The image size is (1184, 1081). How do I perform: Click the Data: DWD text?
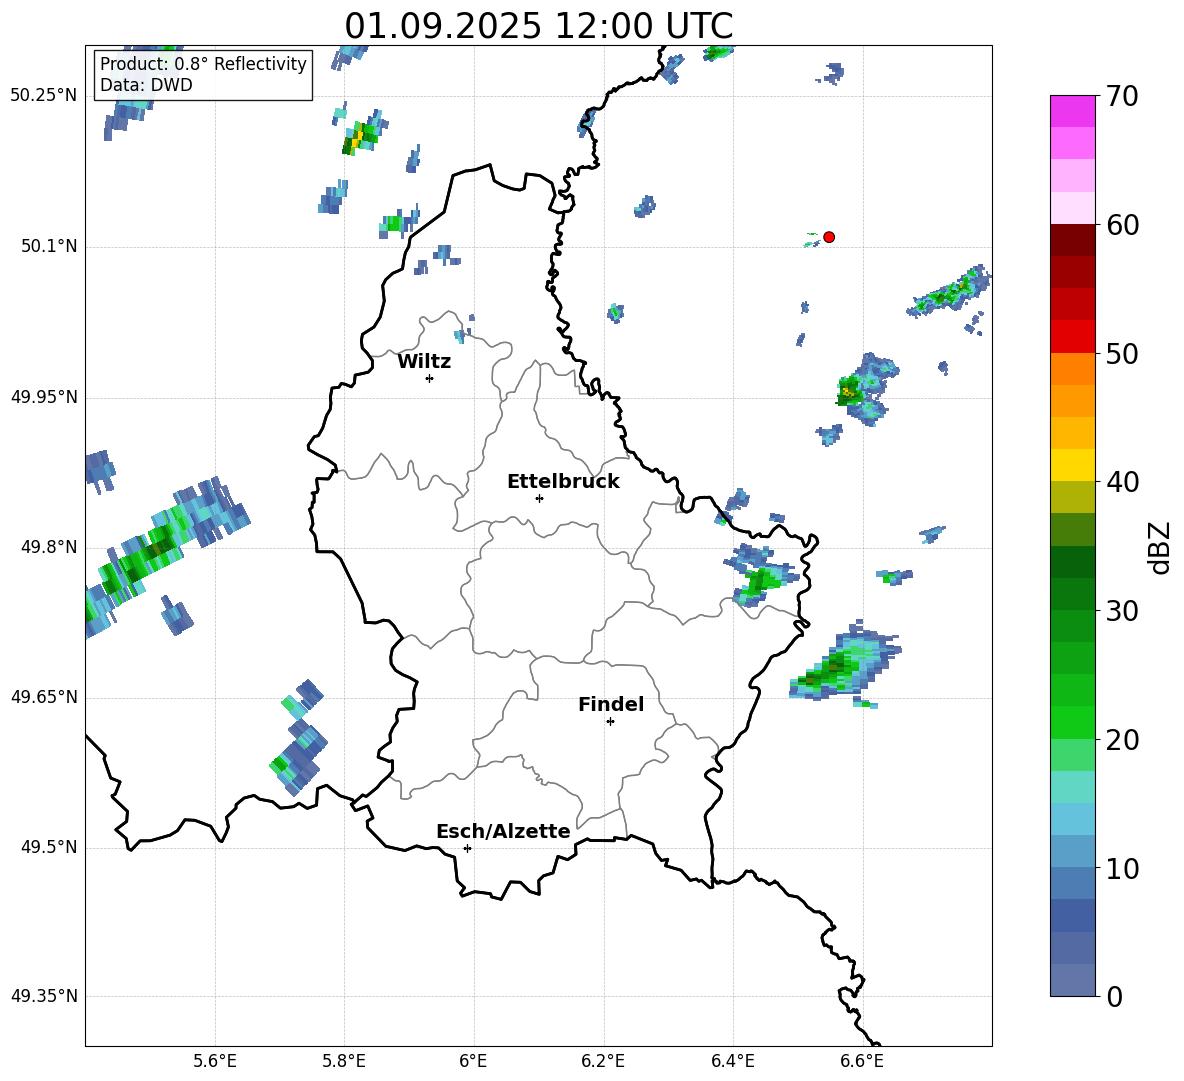[146, 85]
